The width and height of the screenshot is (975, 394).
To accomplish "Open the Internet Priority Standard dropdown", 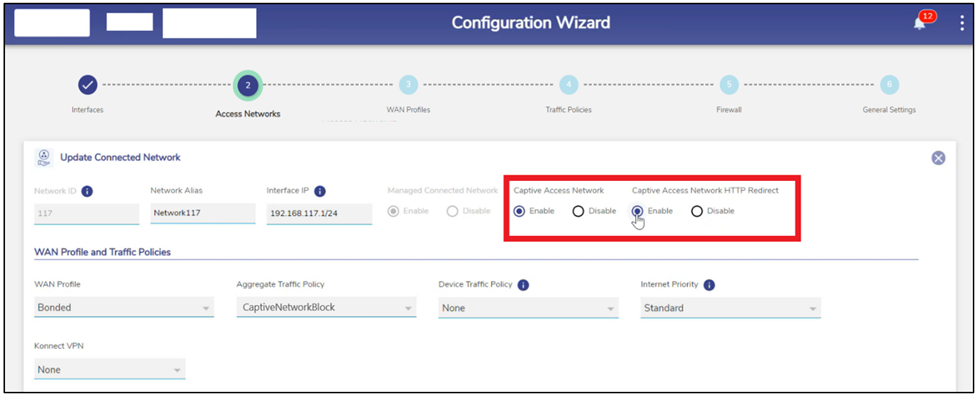I will pos(730,308).
